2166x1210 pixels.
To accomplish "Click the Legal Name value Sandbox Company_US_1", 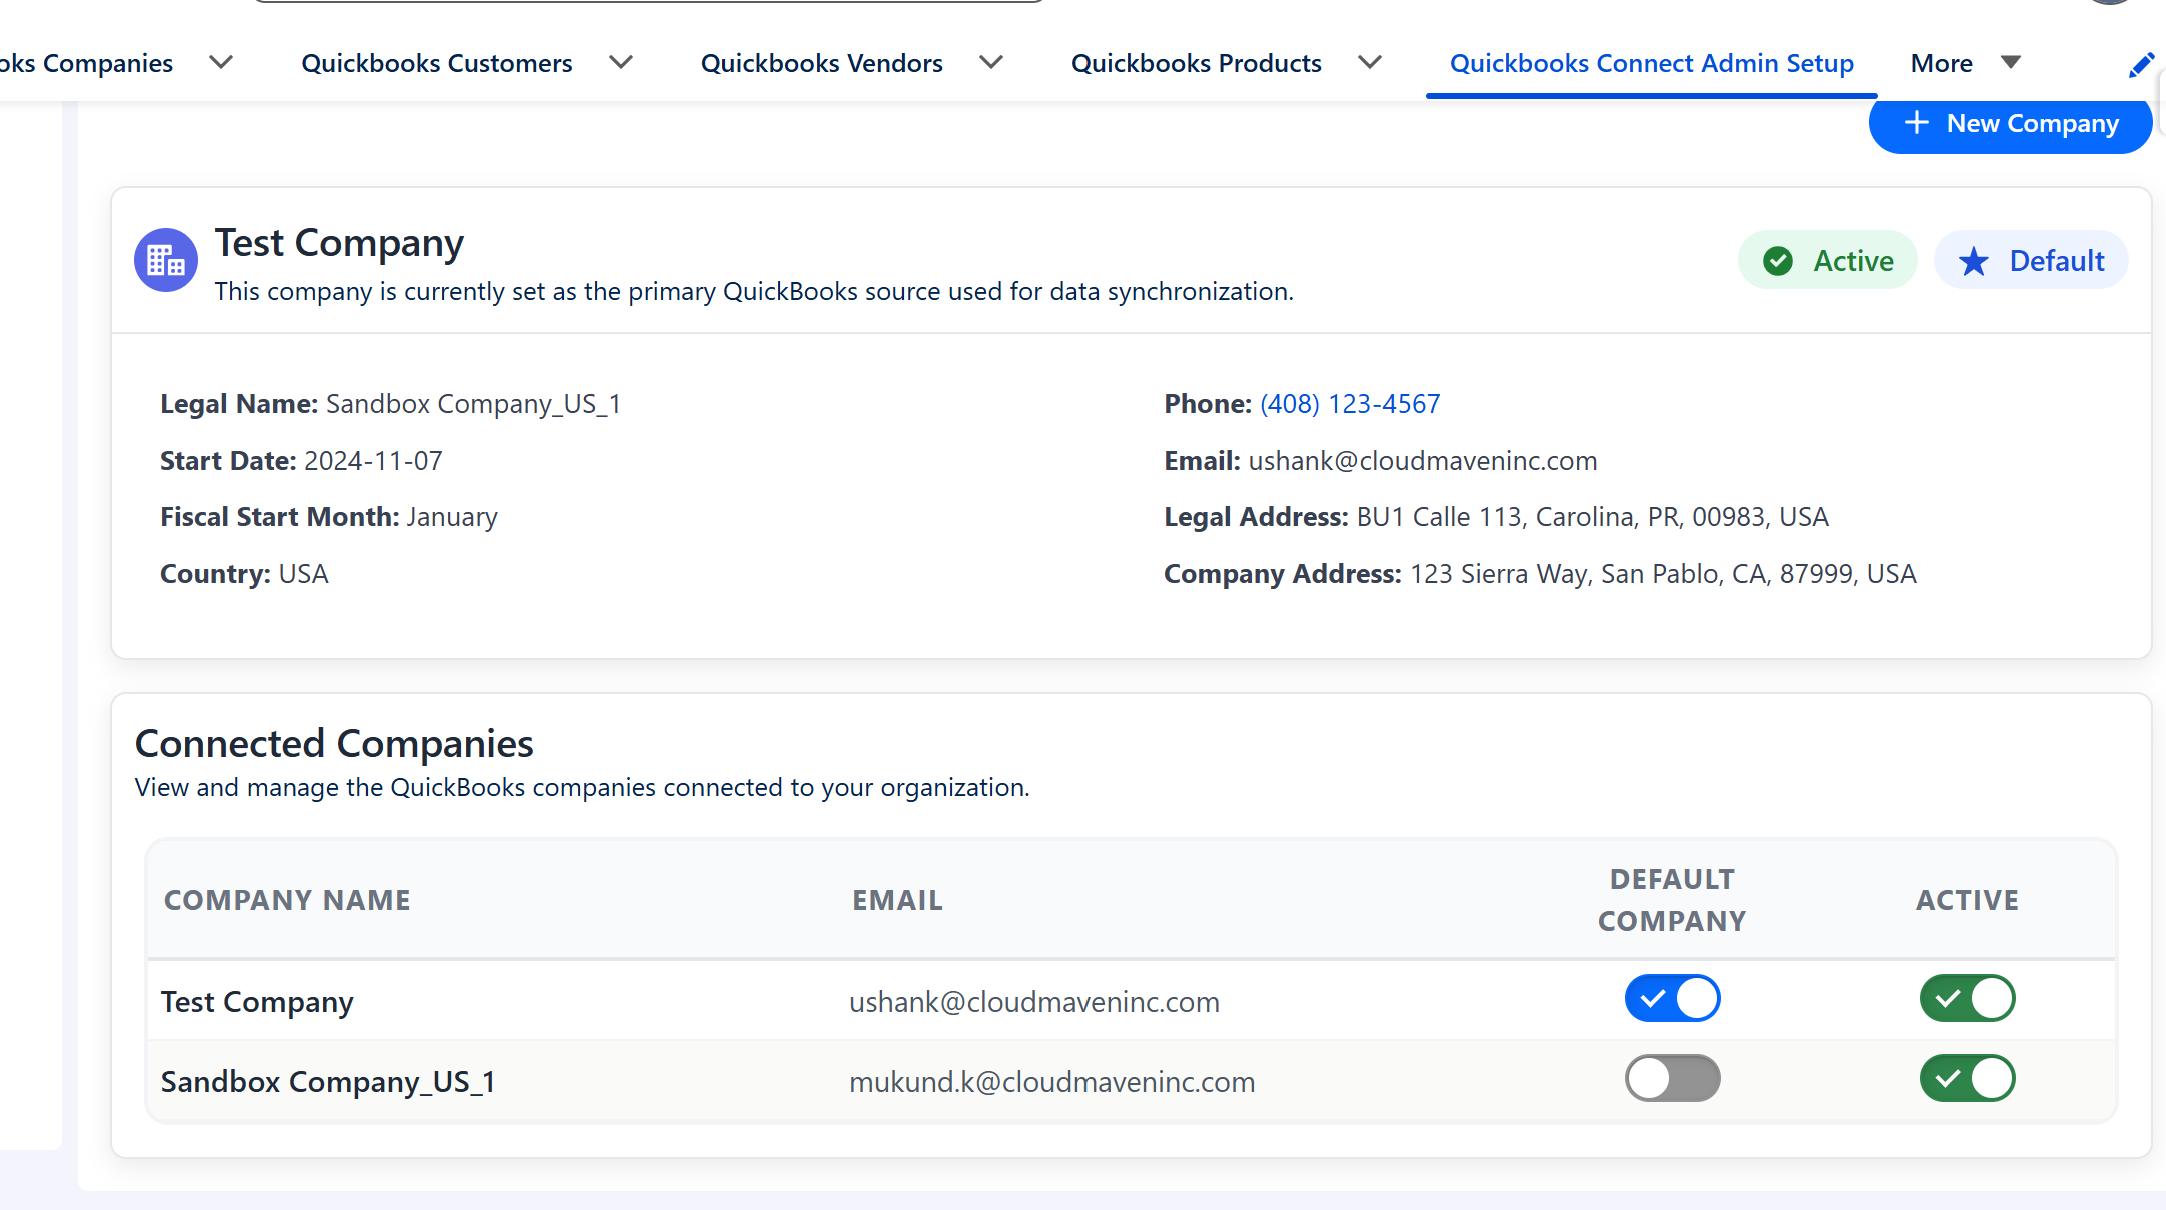I will click(x=474, y=404).
